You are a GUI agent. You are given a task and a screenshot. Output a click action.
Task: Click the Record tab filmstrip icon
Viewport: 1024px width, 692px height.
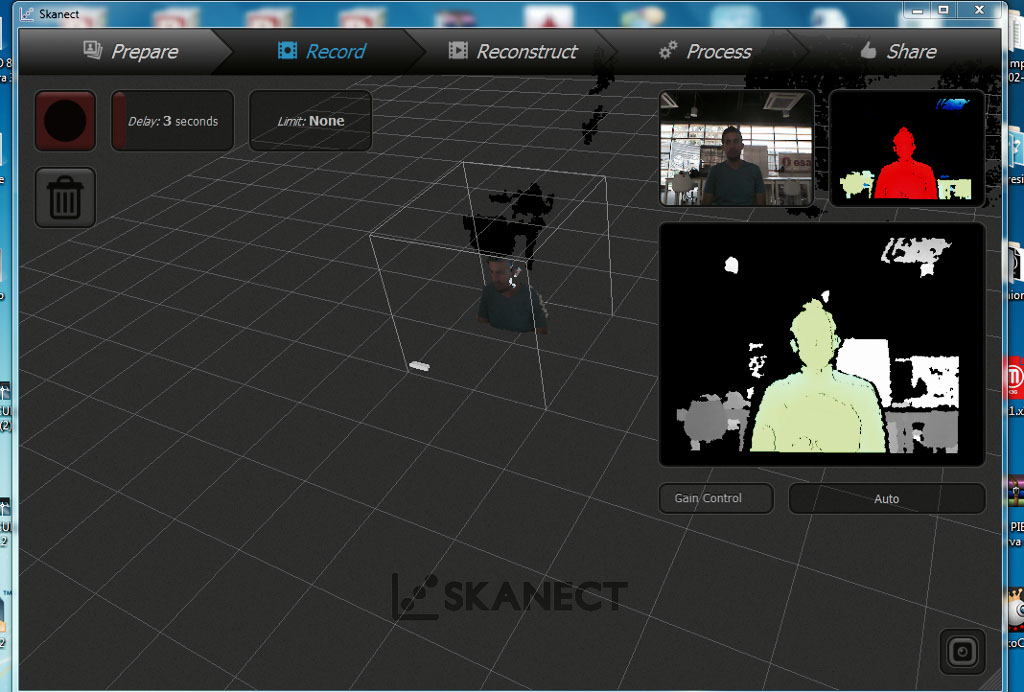(287, 50)
